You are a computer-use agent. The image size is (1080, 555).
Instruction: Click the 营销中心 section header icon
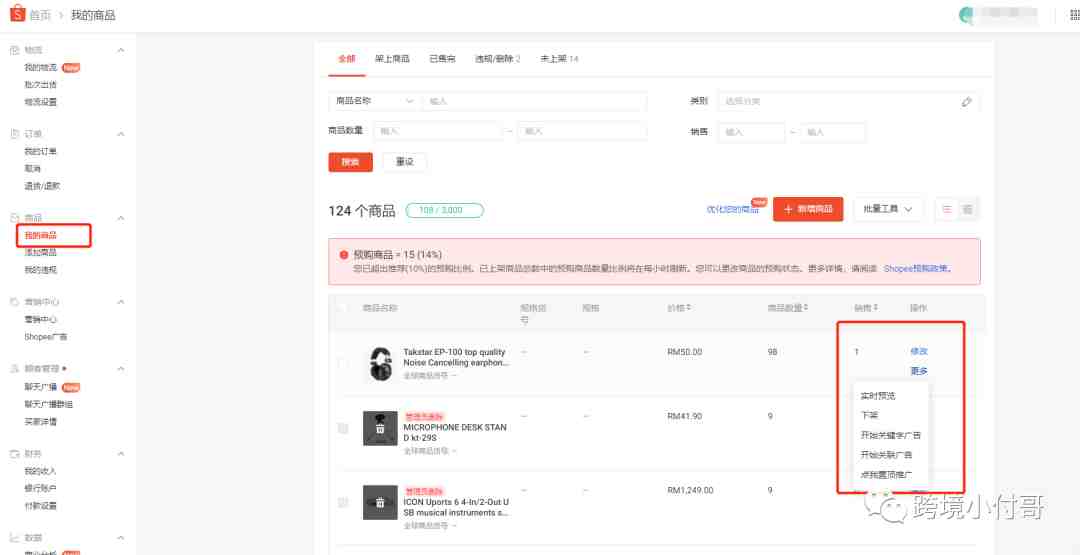click(14, 302)
